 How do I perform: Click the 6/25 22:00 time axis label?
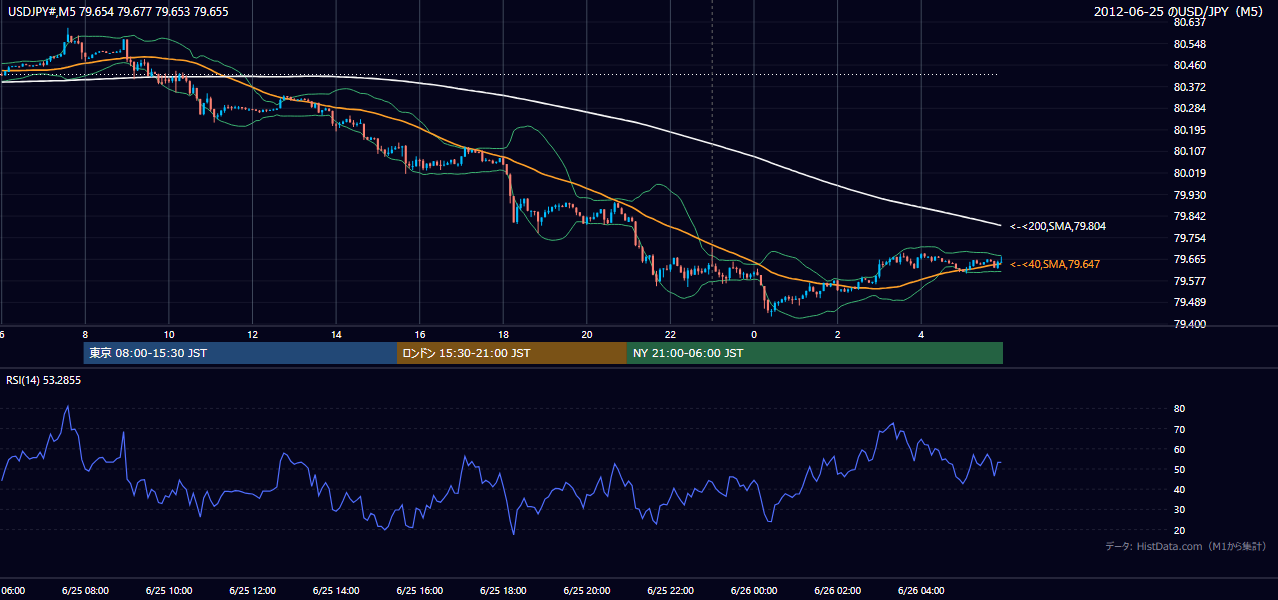point(670,590)
